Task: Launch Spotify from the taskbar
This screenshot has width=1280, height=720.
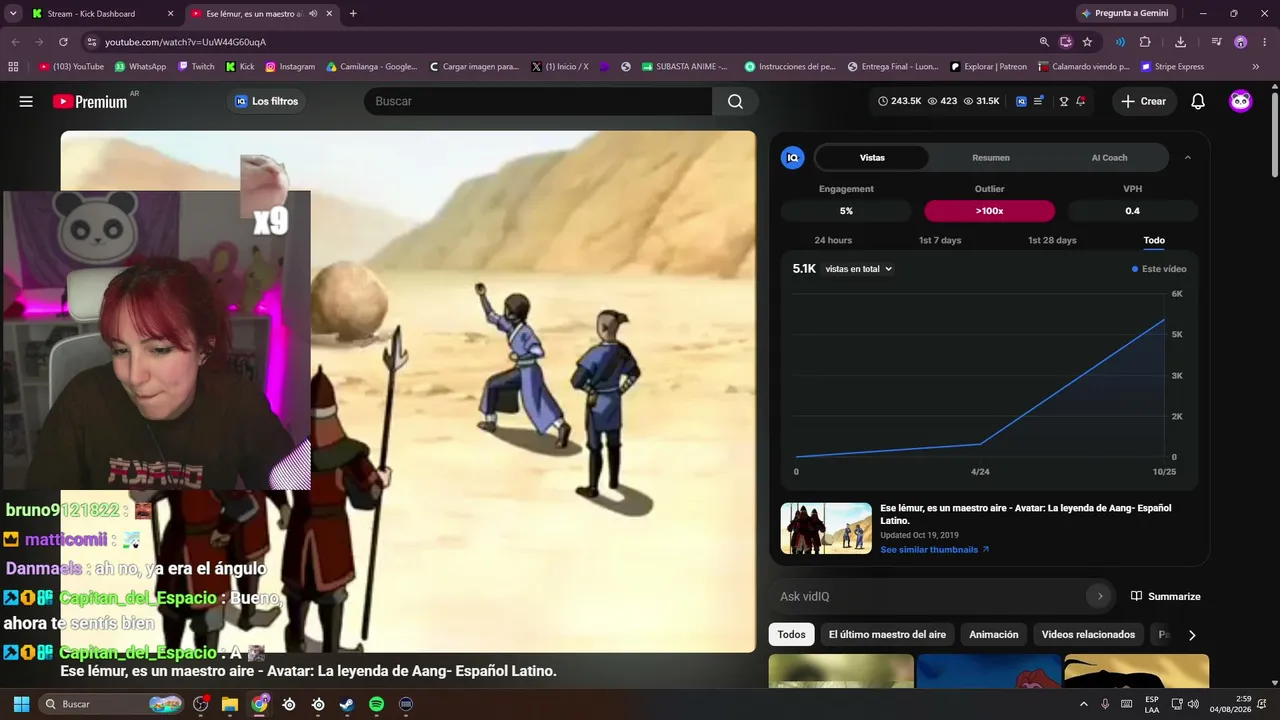Action: coord(376,704)
